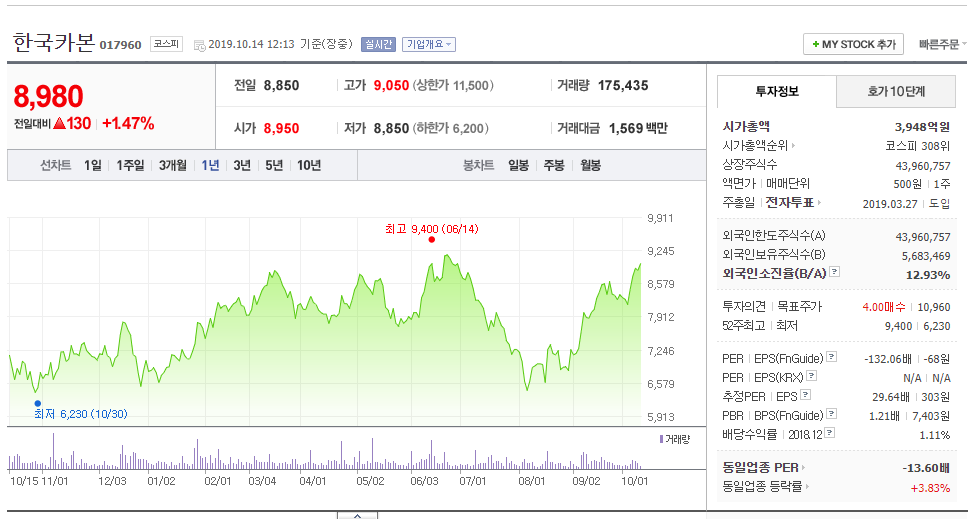Show the 일봉 candlestick chart

518,165
